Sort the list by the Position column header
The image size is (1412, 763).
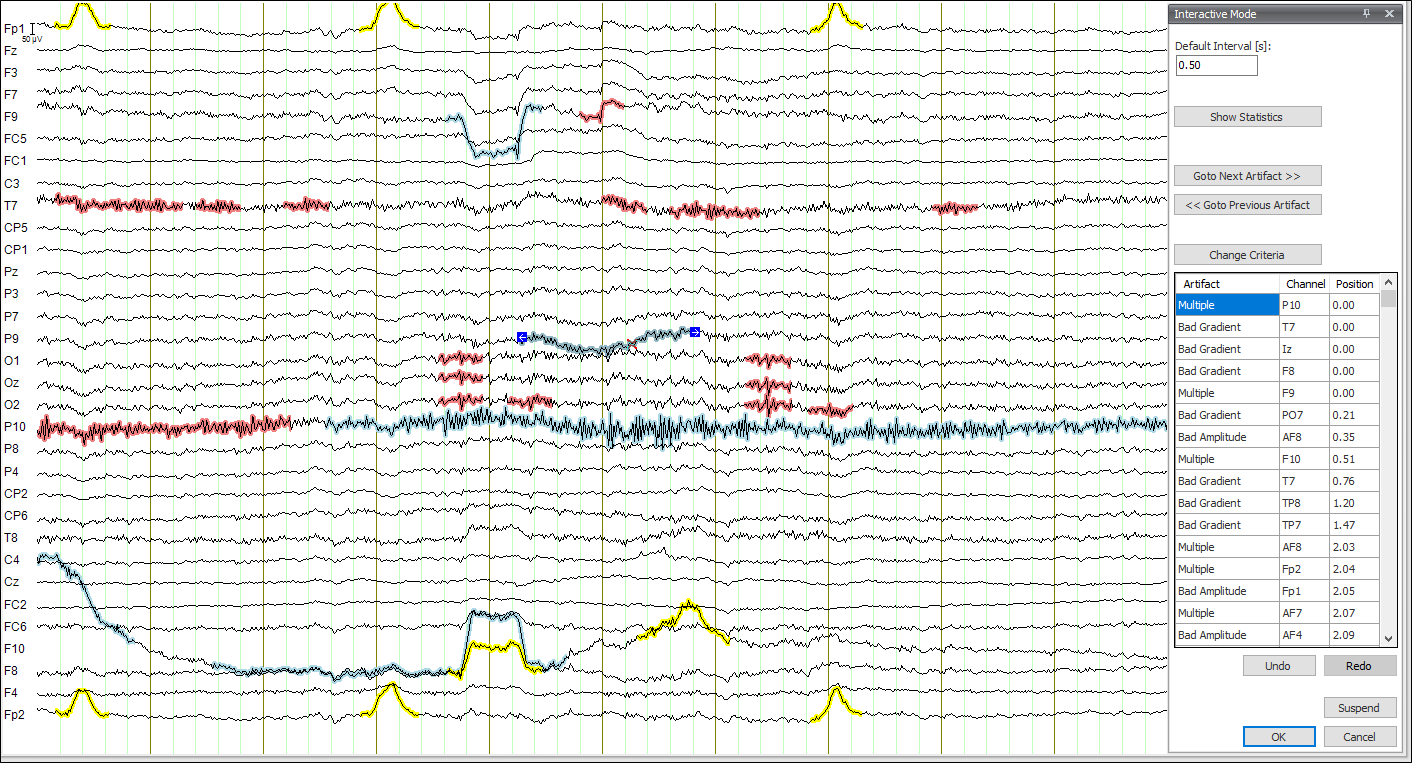1354,284
